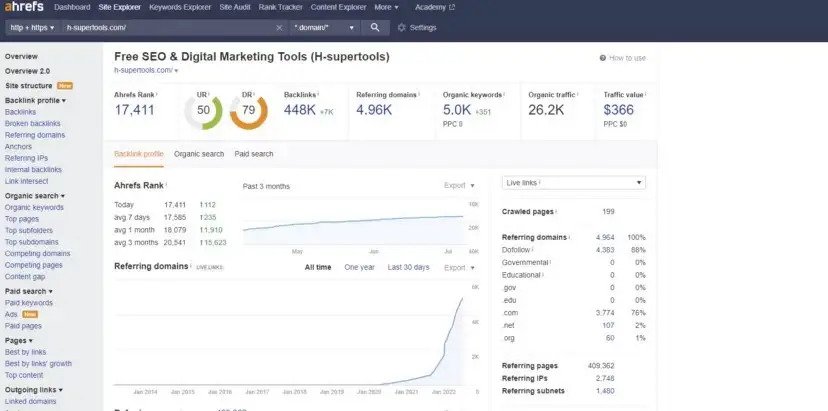828x411 pixels.
Task: Switch to the Backlink profile tab
Action: 139,154
